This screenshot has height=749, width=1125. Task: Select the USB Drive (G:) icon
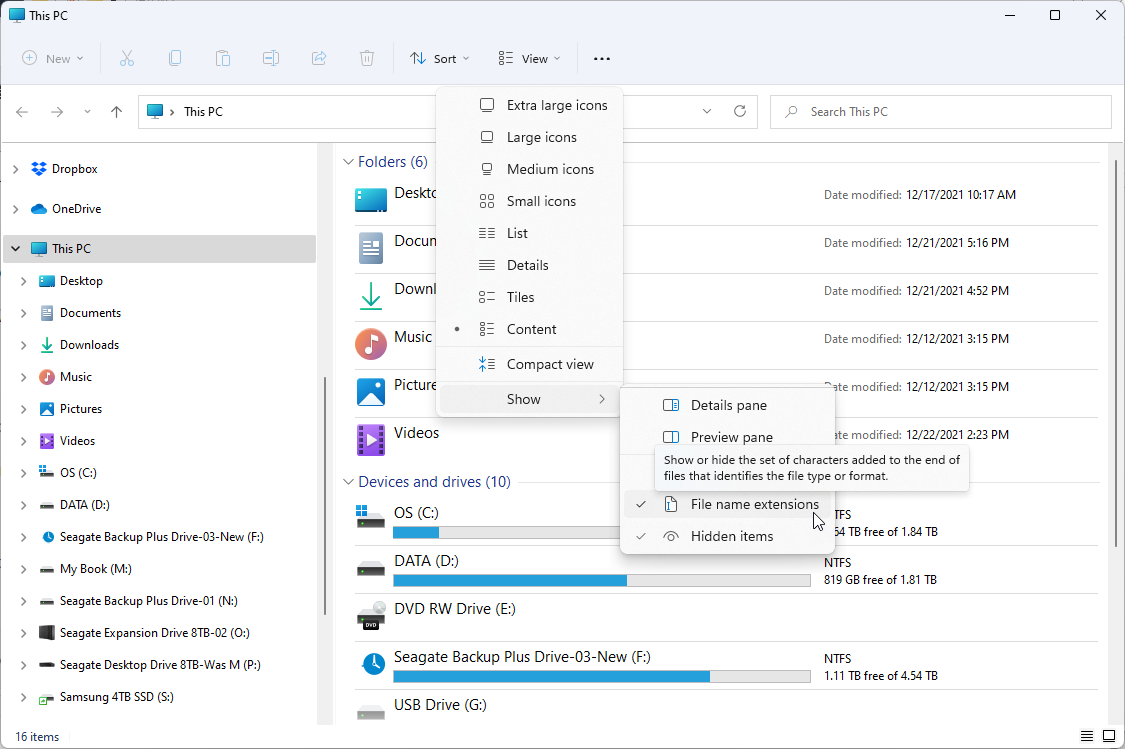pos(371,712)
